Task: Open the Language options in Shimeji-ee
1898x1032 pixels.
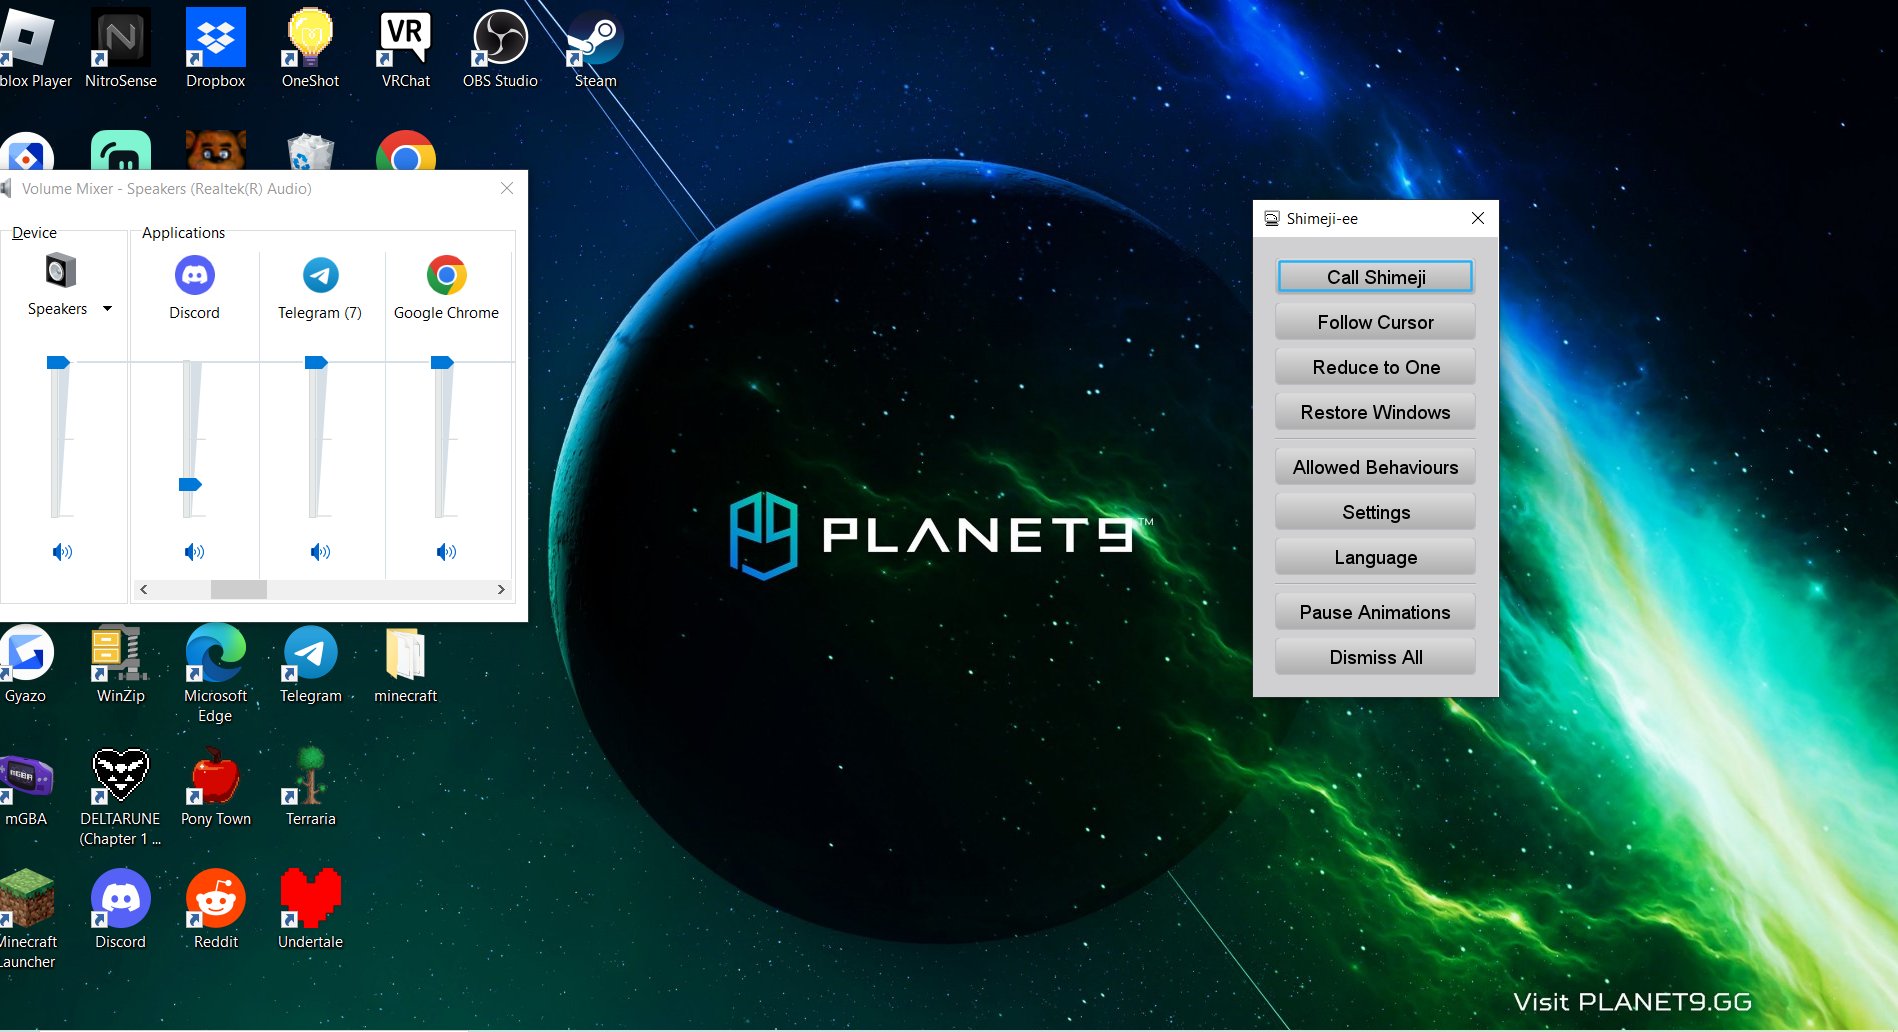Action: (1375, 557)
